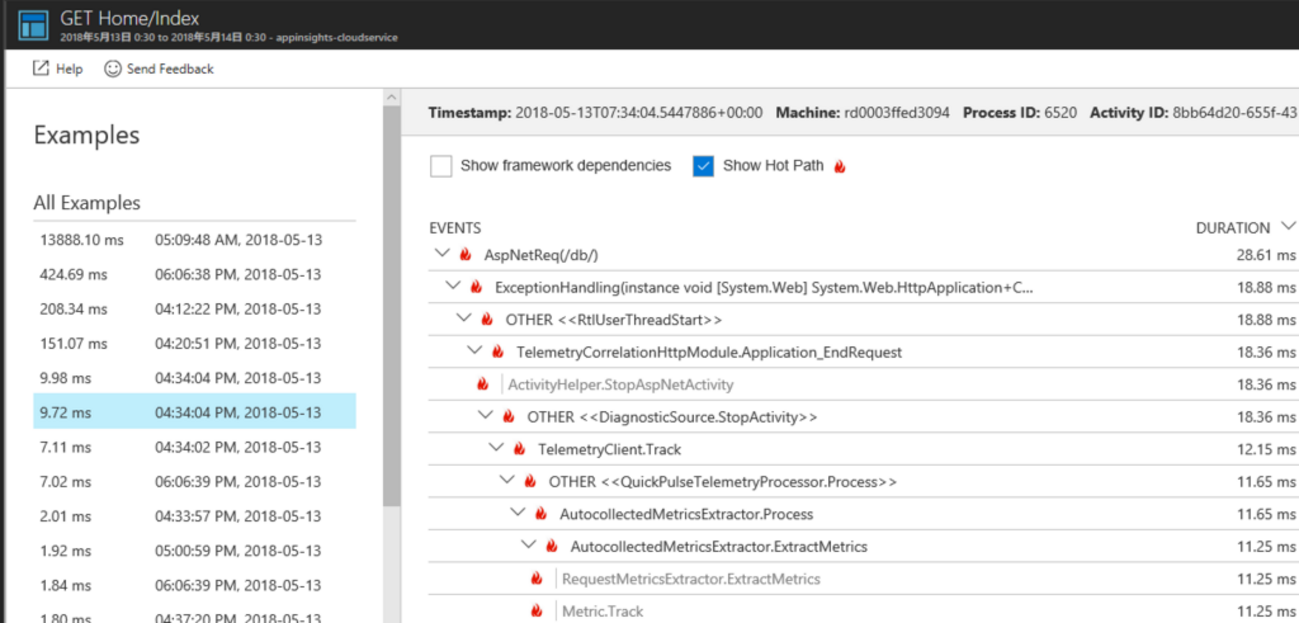
Task: Click the flame icon beside TelemetryClient.Track
Action: 519,449
